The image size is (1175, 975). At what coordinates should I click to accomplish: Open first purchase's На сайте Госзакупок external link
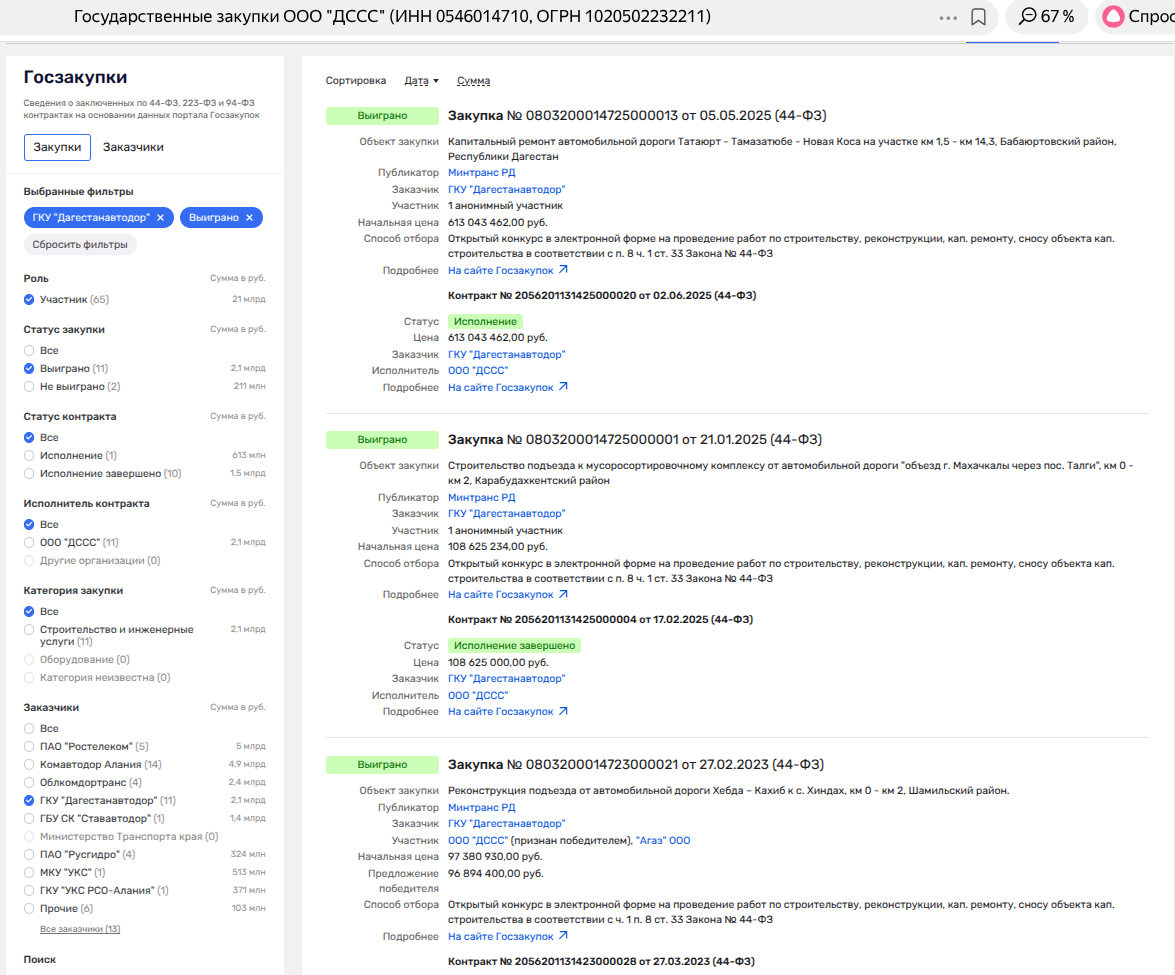tap(507, 270)
